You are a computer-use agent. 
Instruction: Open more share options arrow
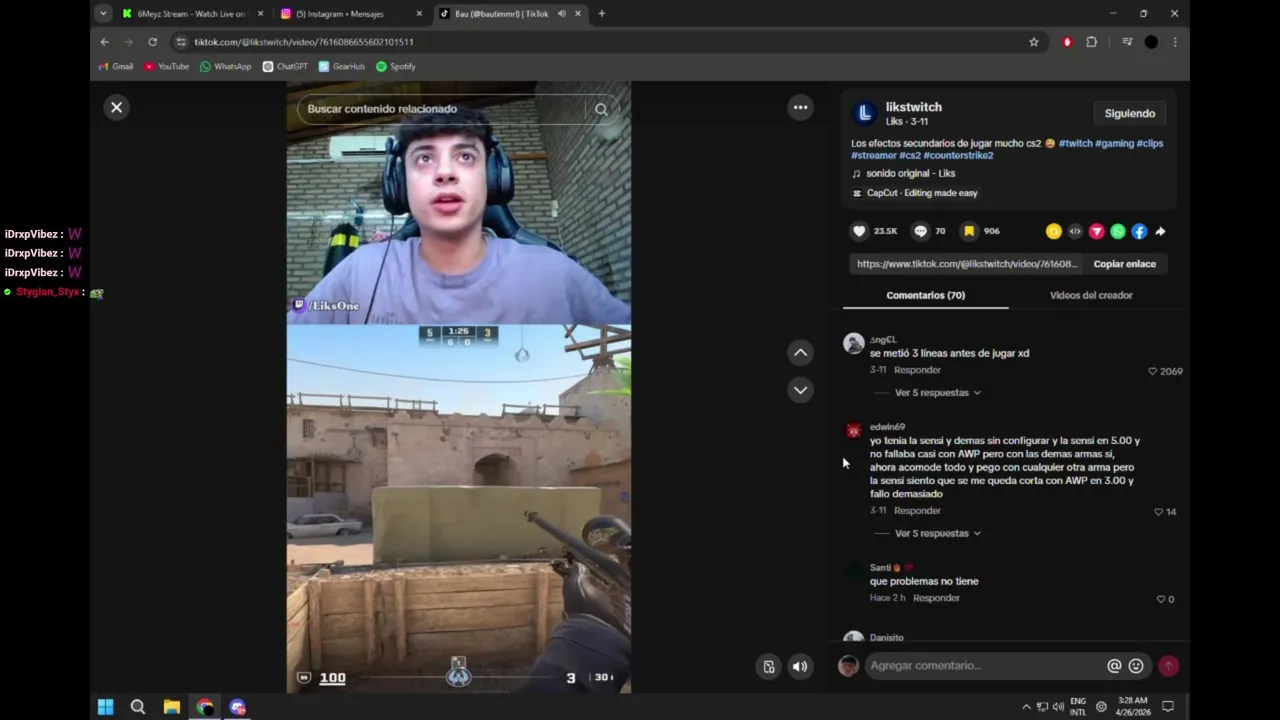coord(1160,231)
